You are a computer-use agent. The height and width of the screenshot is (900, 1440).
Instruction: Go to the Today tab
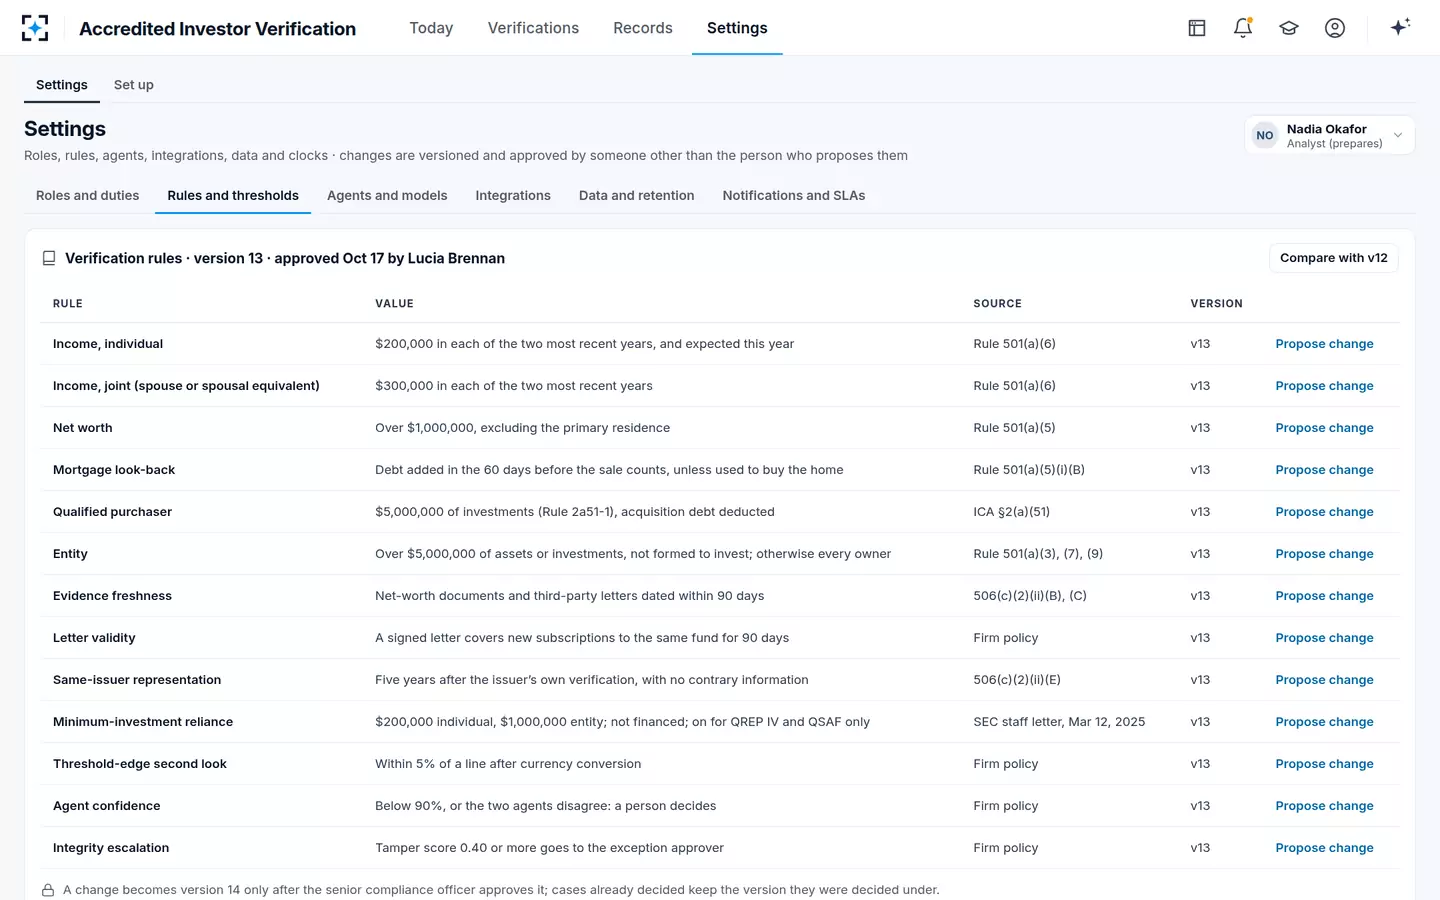pos(431,28)
